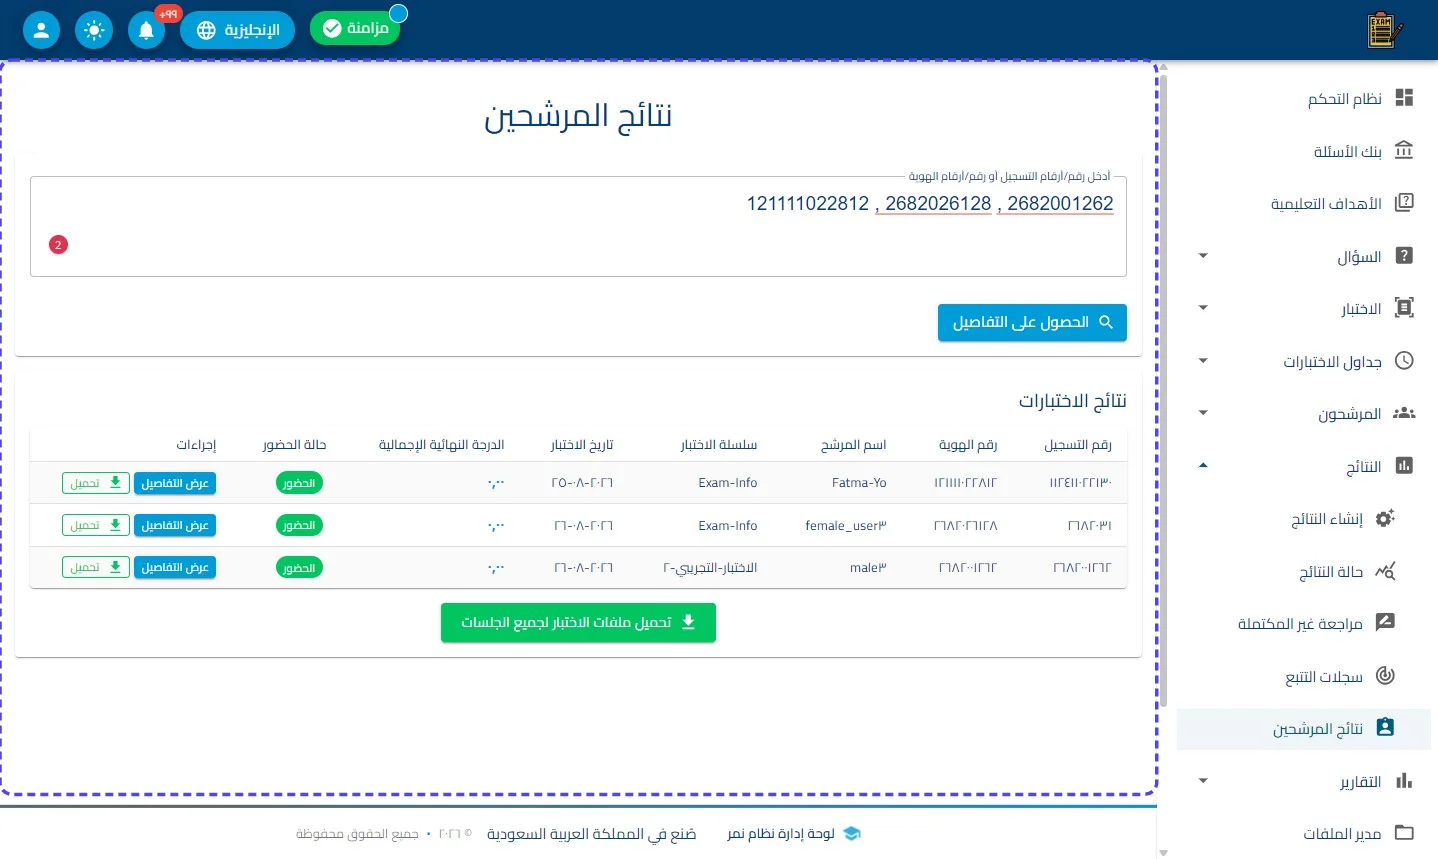Click the exam app logo icon
This screenshot has height=859, width=1438.
[1384, 30]
